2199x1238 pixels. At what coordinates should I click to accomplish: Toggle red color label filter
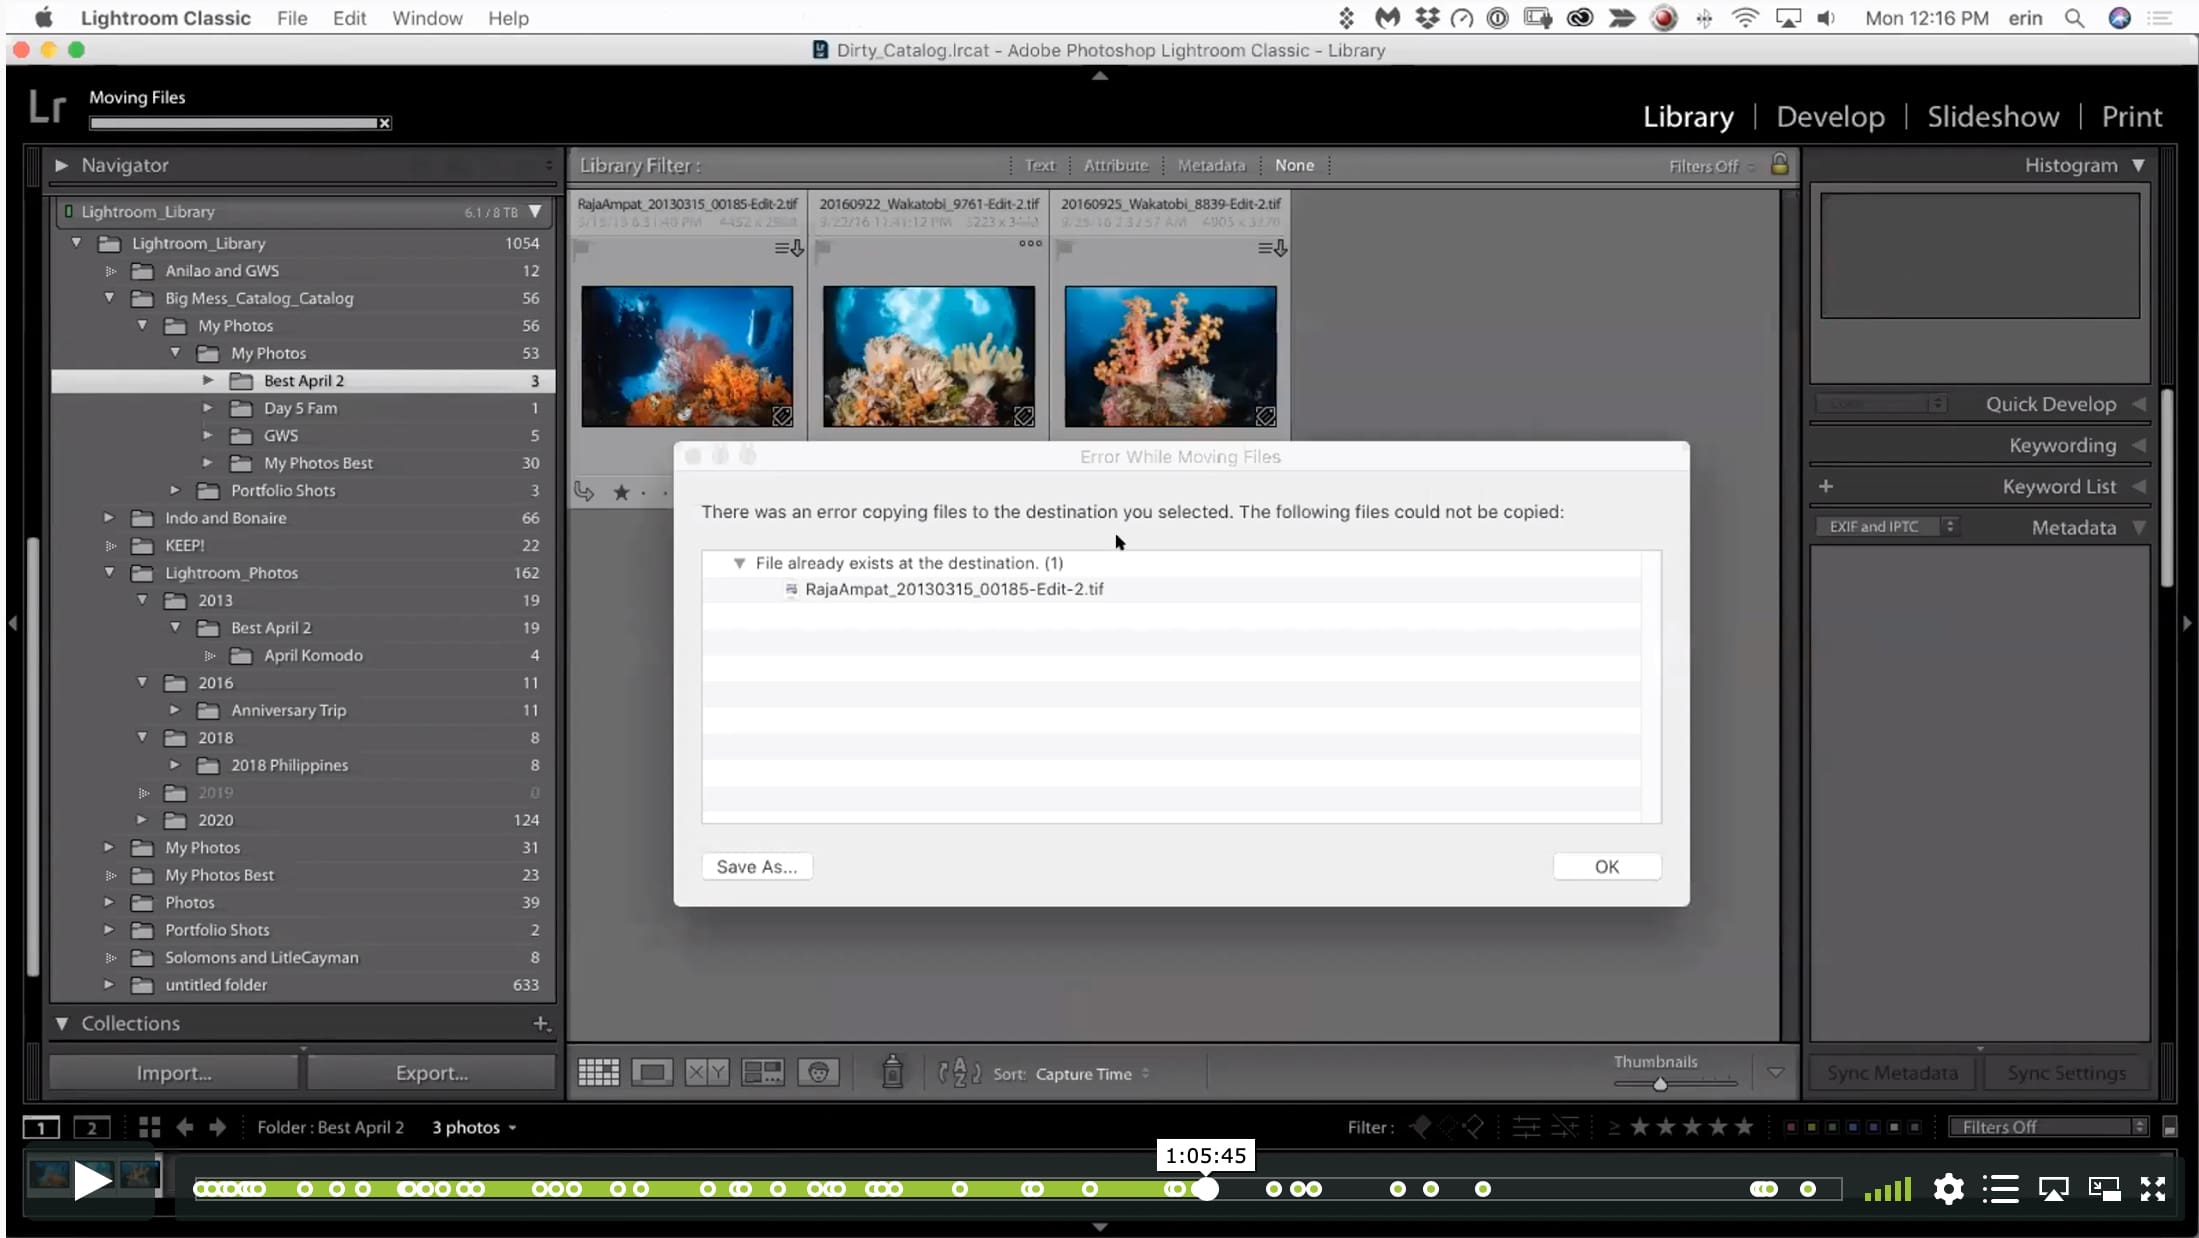[x=1790, y=1127]
